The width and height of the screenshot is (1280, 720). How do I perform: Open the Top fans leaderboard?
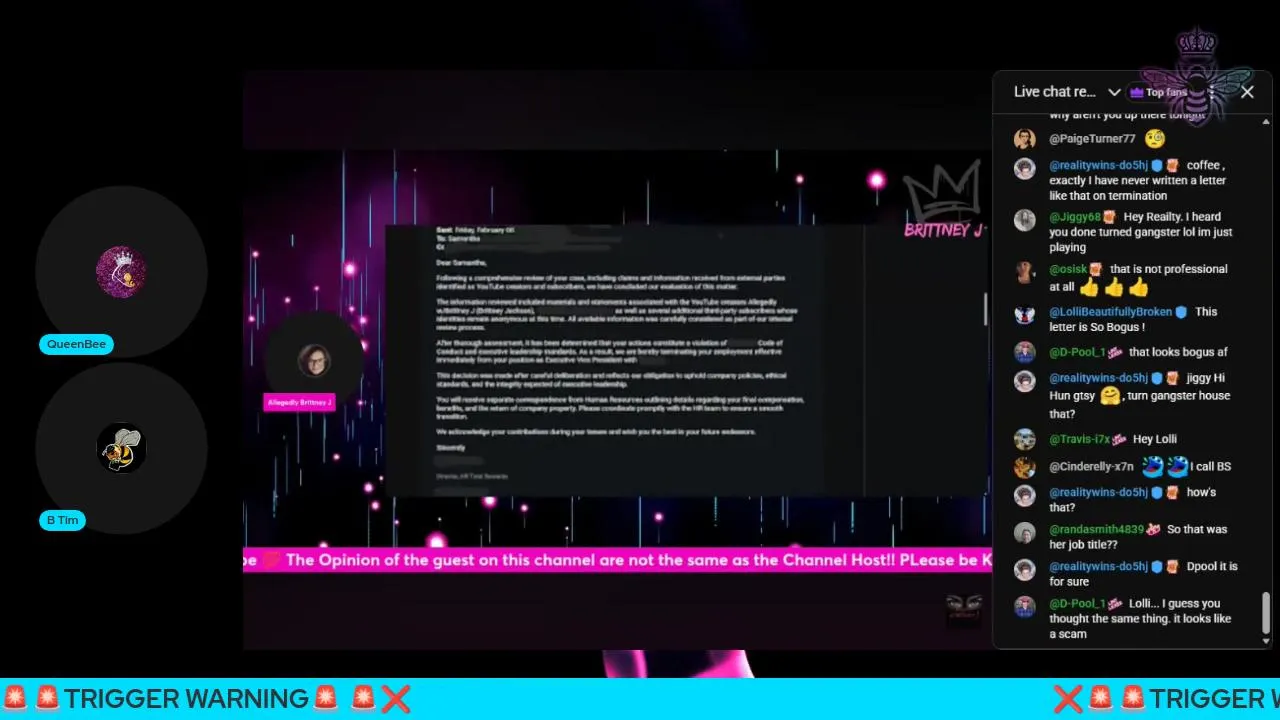coord(1158,92)
